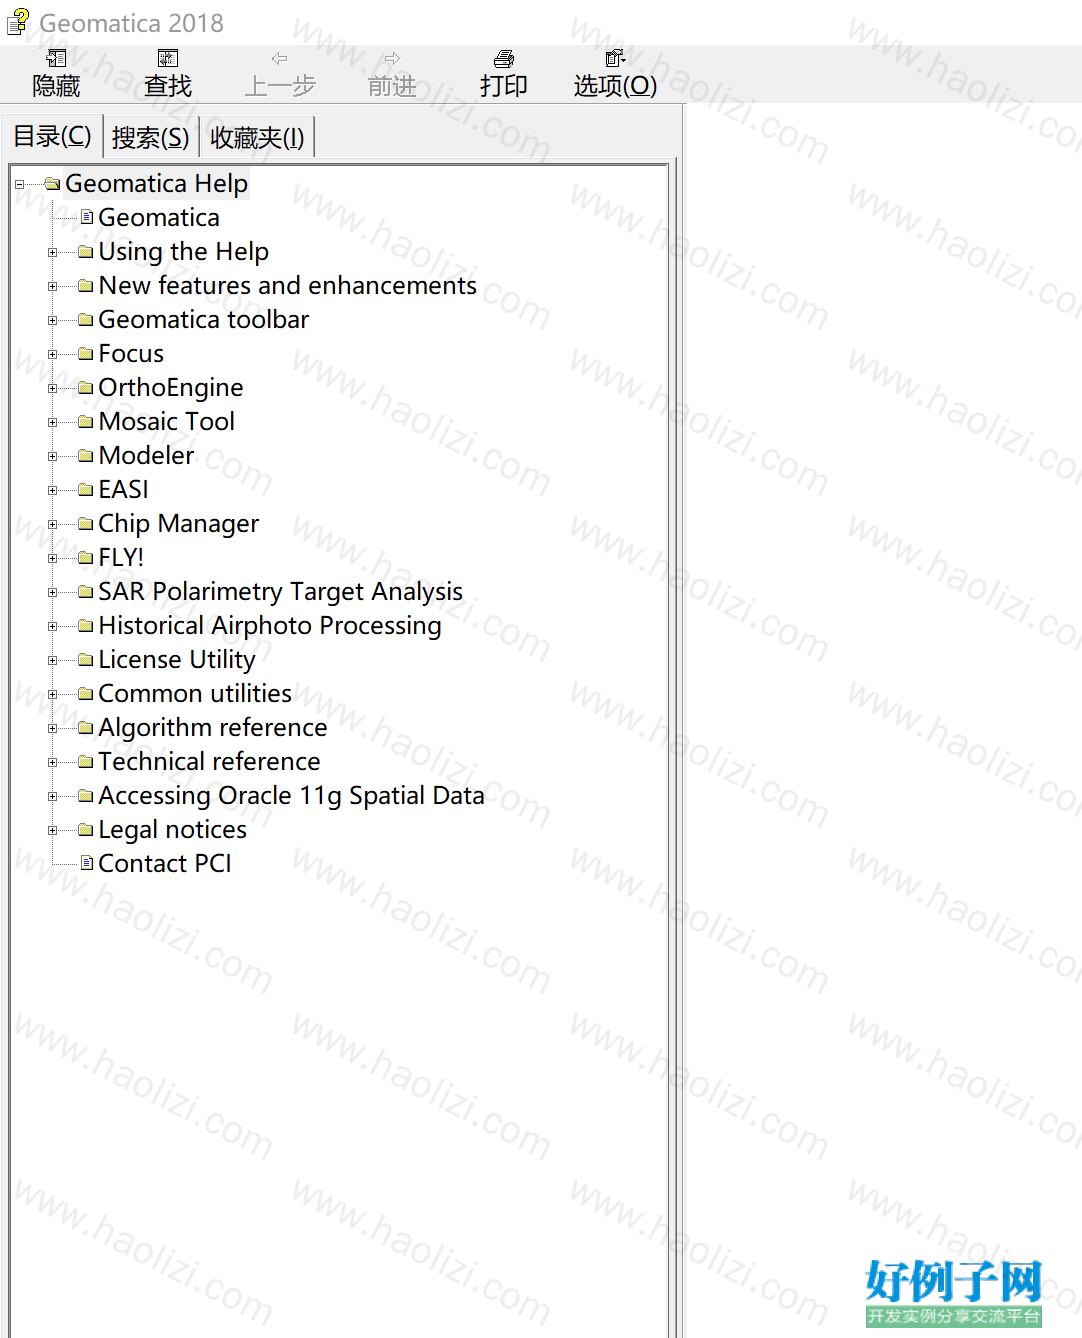Expand the Legal notices node

(52, 830)
